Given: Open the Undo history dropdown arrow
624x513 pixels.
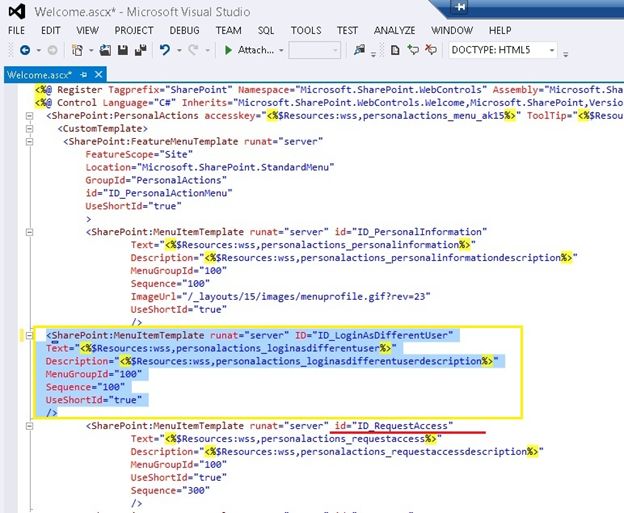Looking at the screenshot, I should [179, 51].
